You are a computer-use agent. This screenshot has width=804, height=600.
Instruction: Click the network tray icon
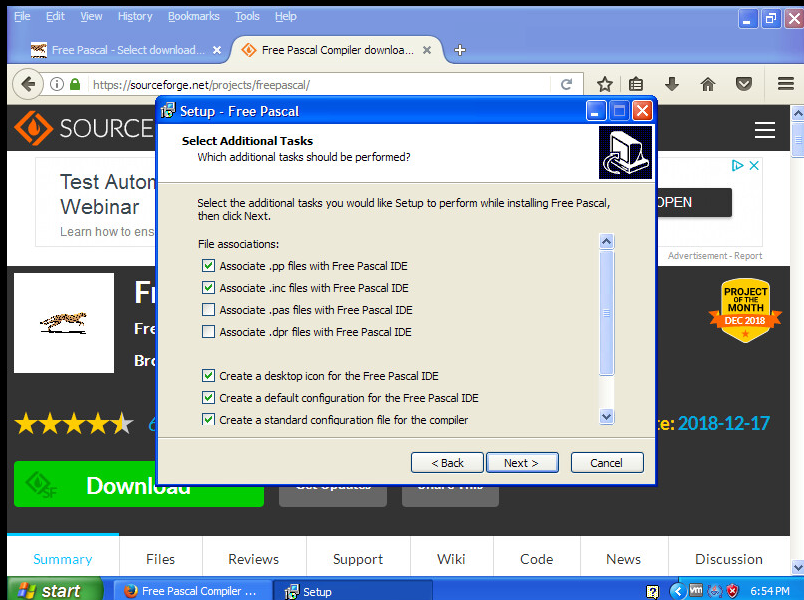(715, 591)
